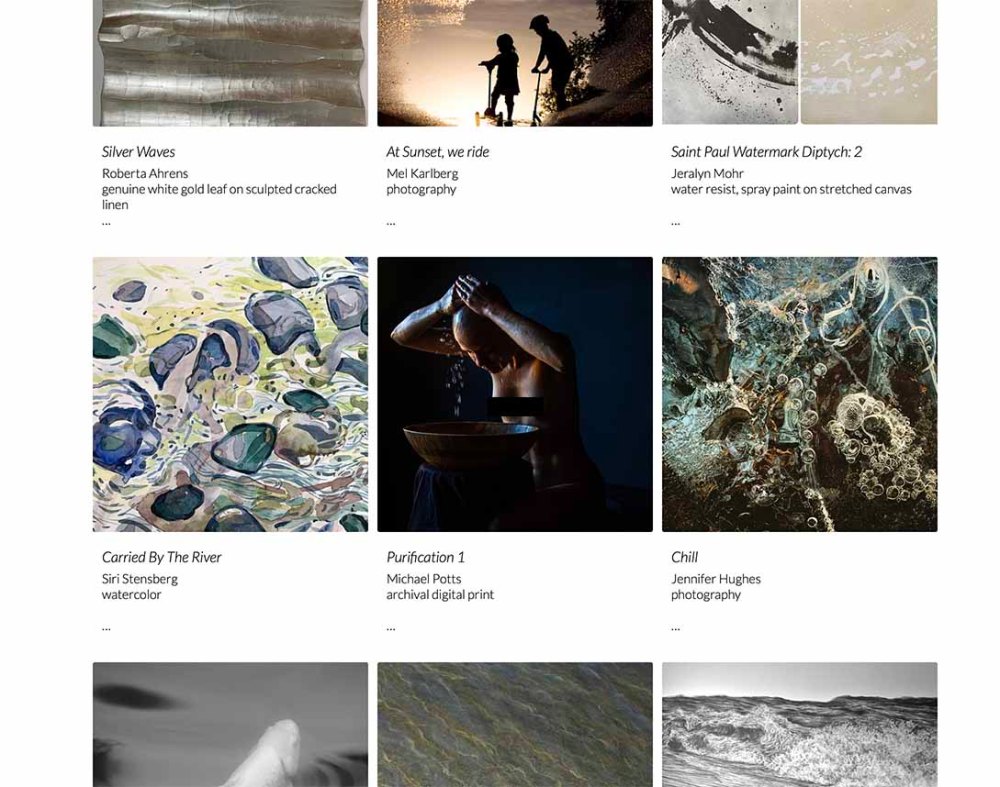
Task: Click the Chill artwork title
Action: [684, 557]
